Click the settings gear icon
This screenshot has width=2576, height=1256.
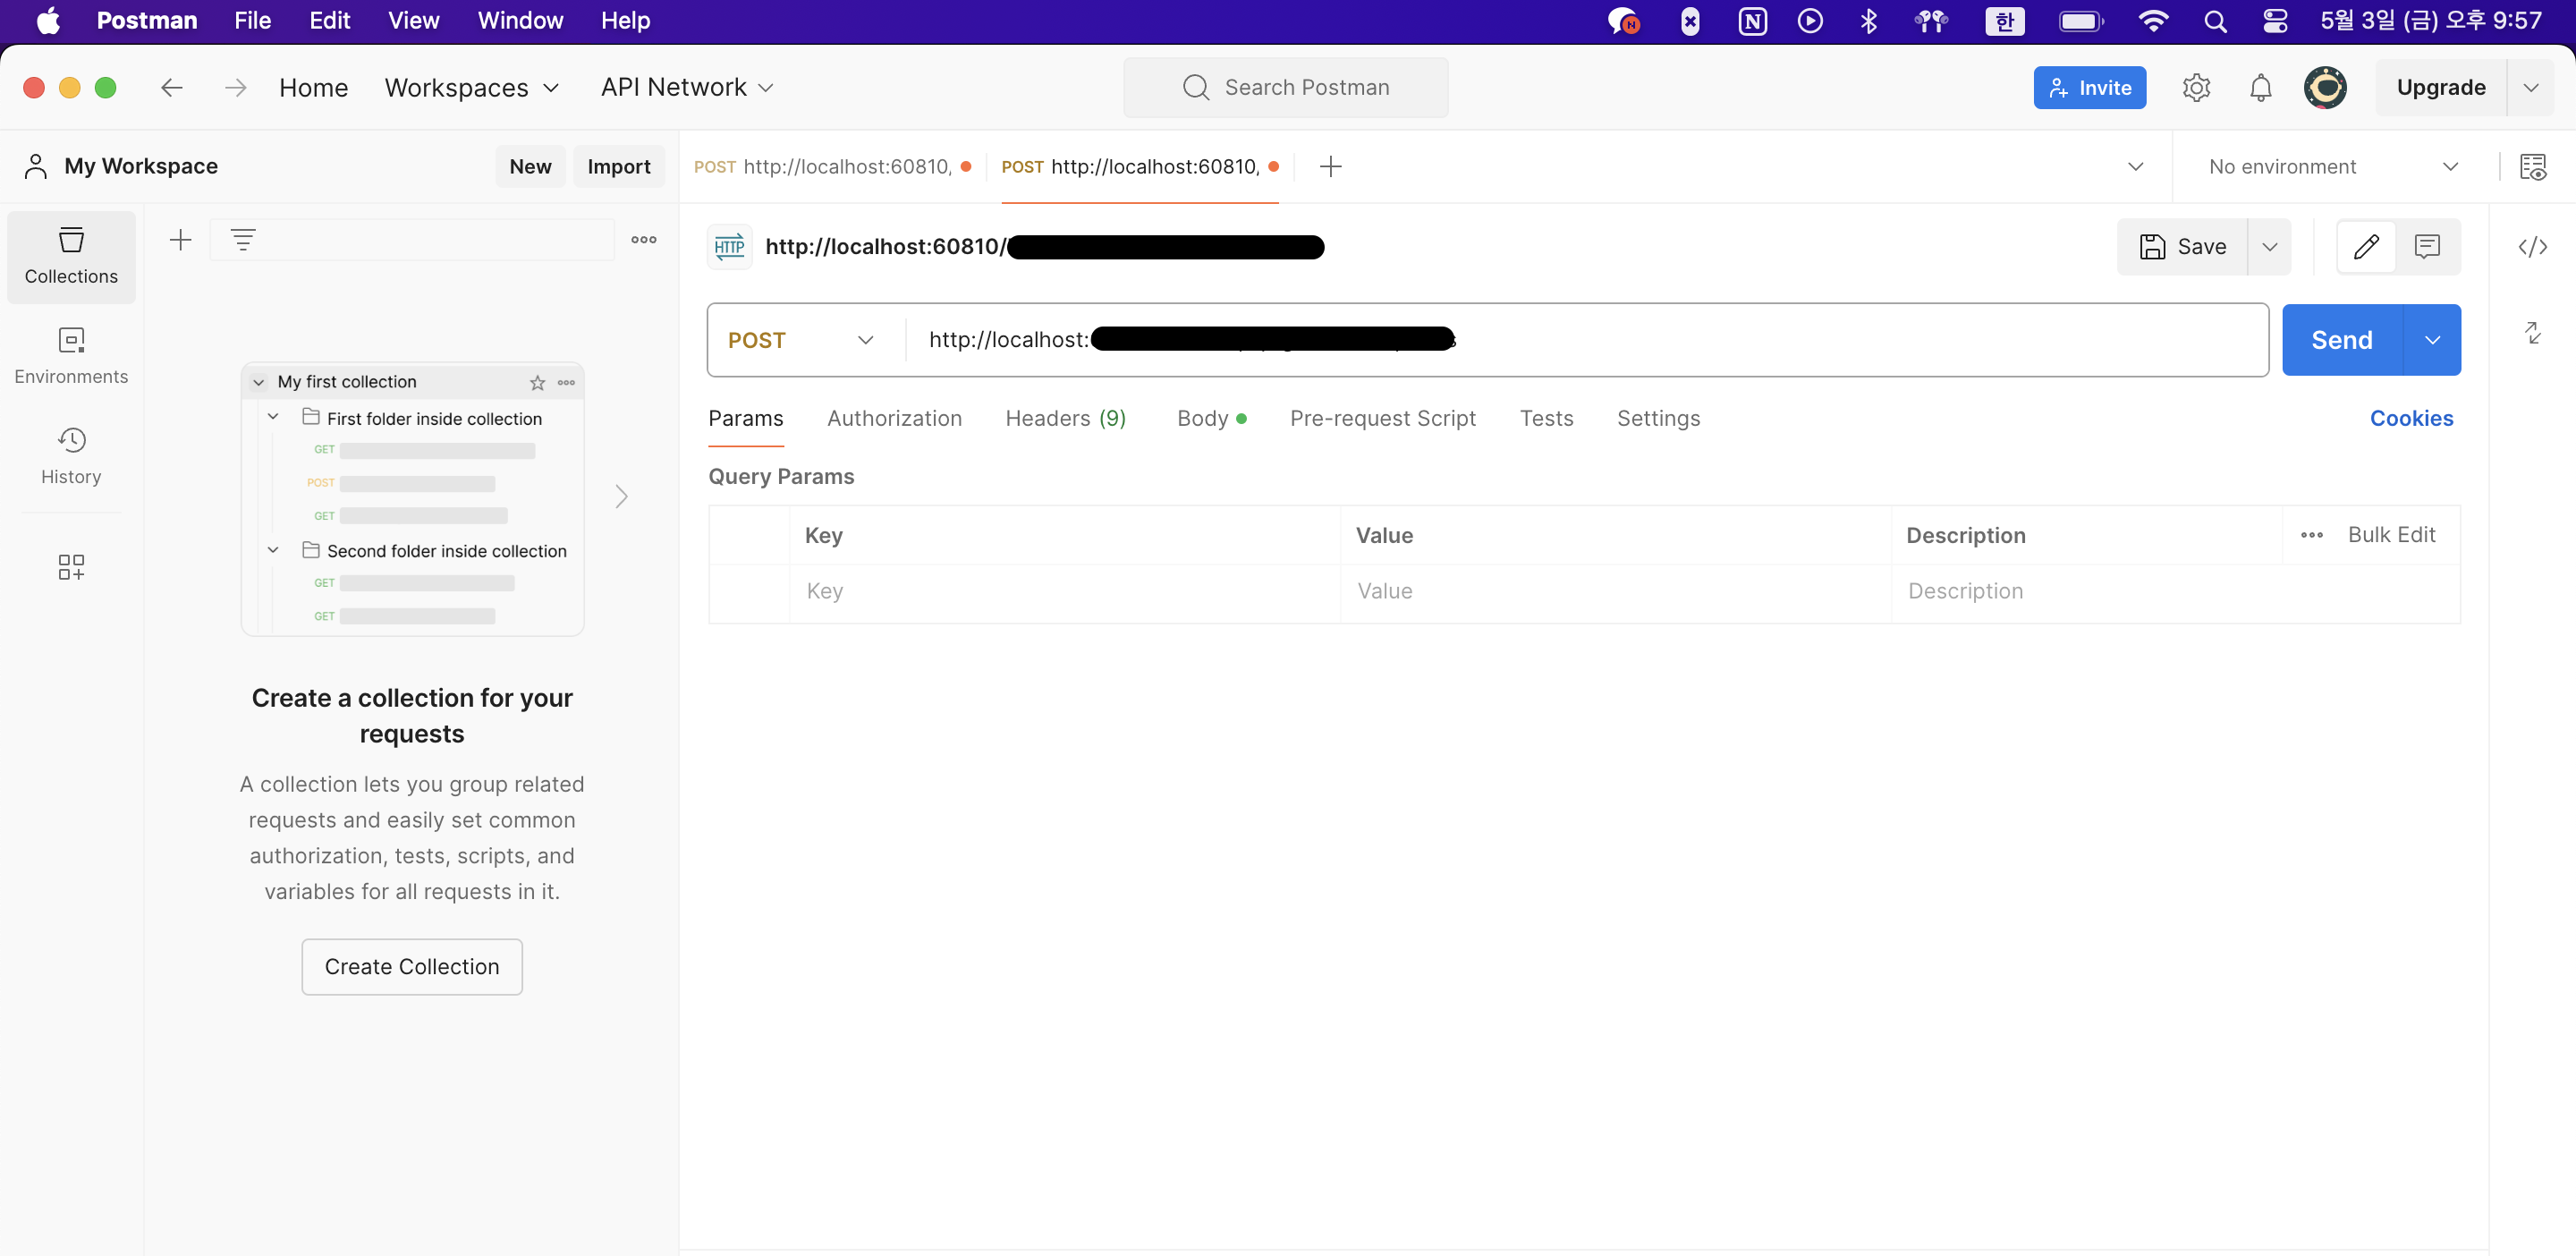tap(2196, 88)
